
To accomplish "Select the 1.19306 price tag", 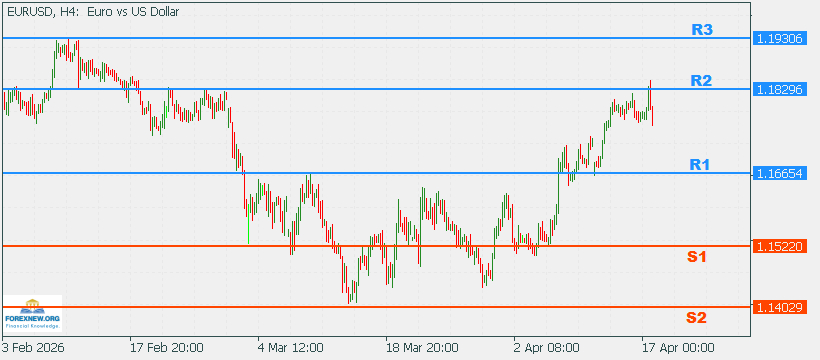I will (x=779, y=38).
